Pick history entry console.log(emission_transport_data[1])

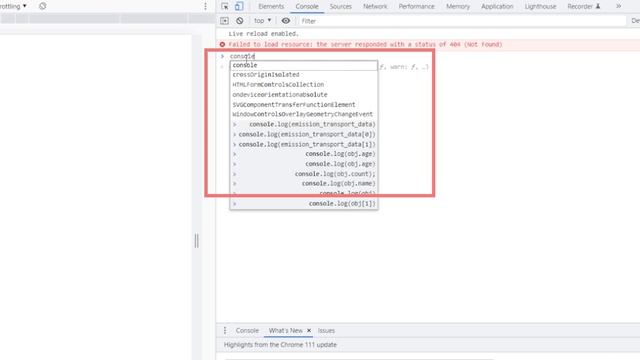[x=304, y=144]
